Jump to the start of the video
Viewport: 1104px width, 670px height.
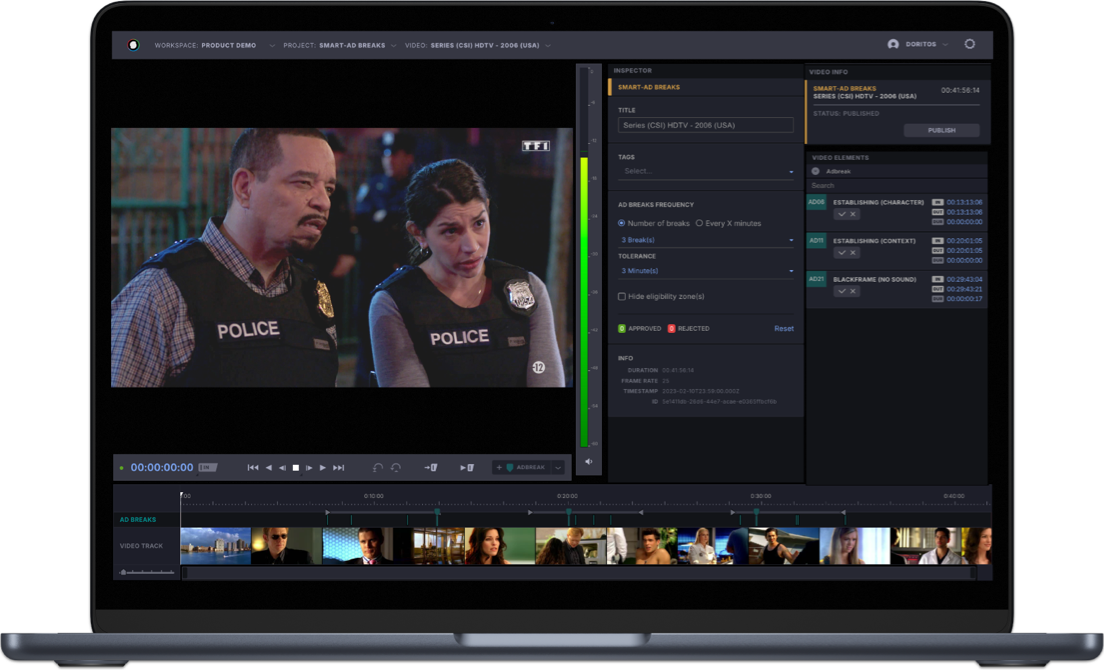click(253, 468)
